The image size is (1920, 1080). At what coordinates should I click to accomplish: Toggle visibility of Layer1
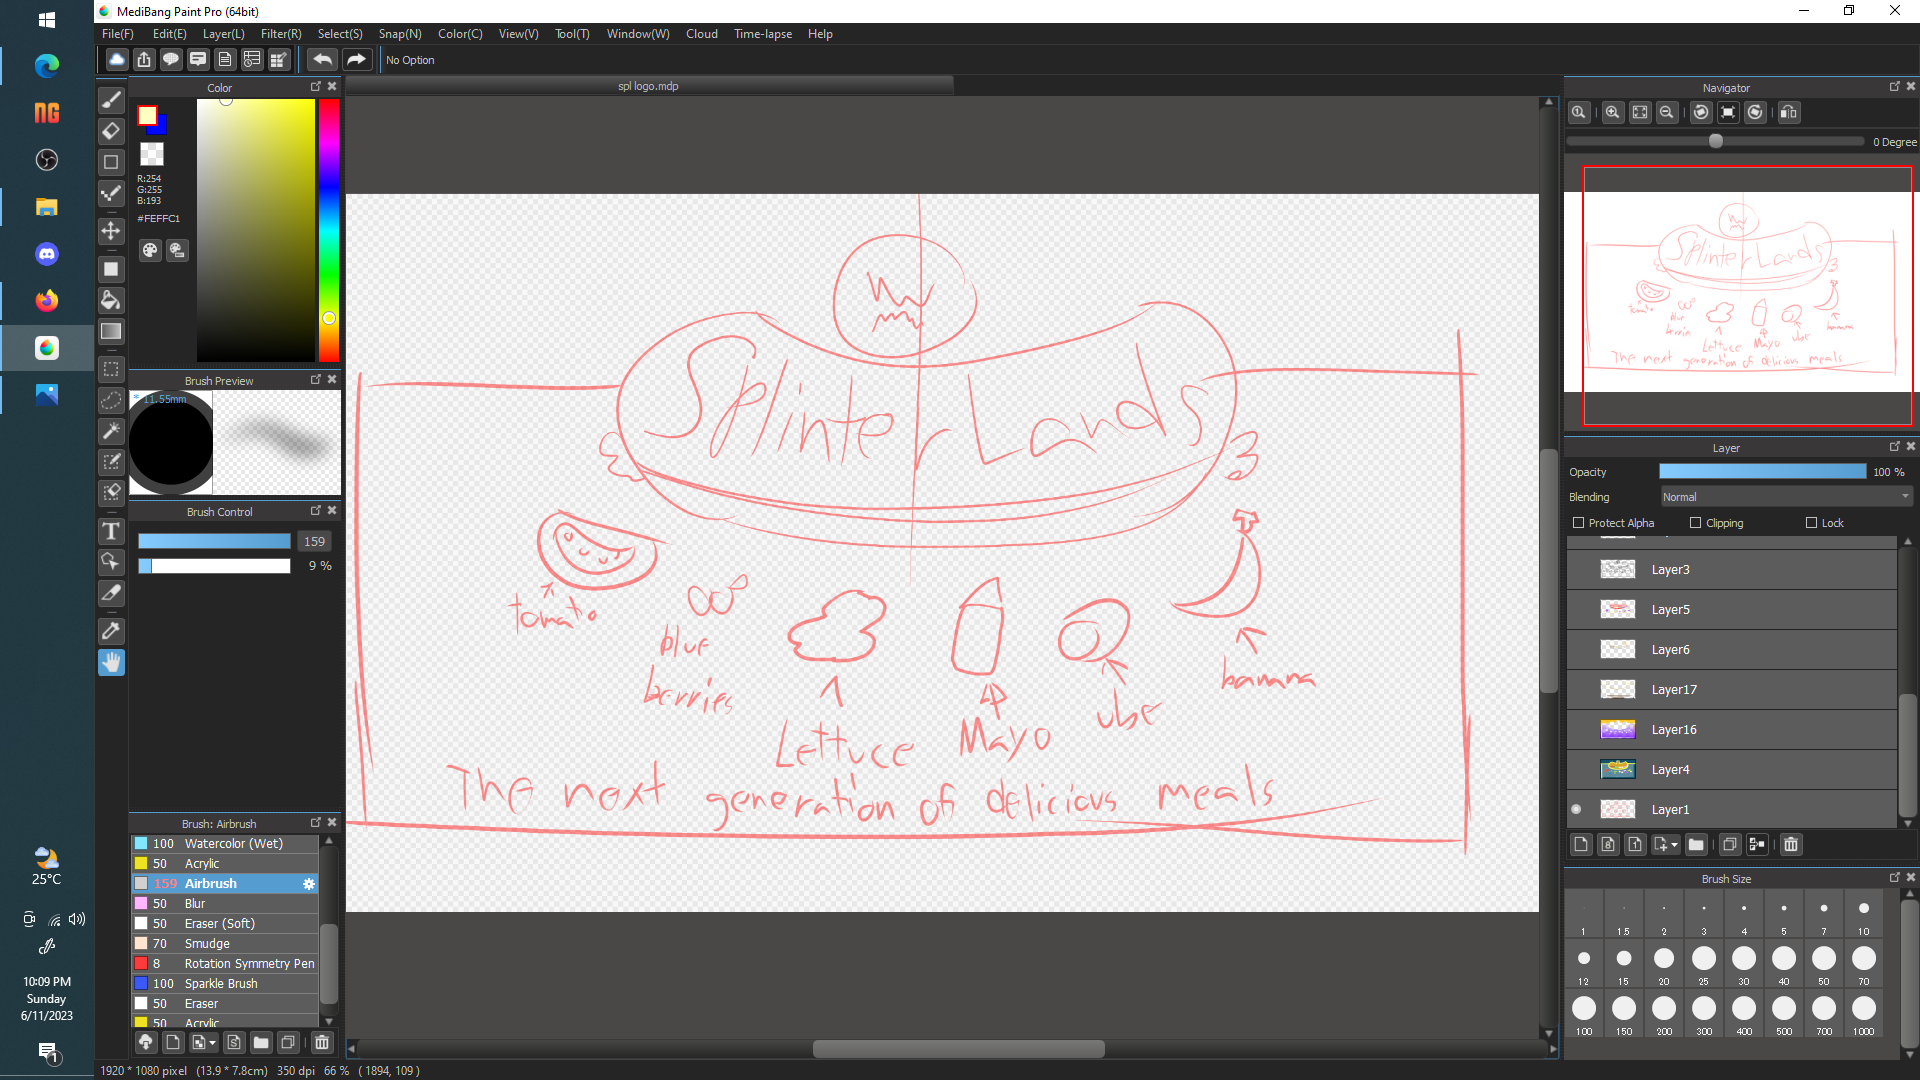[x=1577, y=810]
